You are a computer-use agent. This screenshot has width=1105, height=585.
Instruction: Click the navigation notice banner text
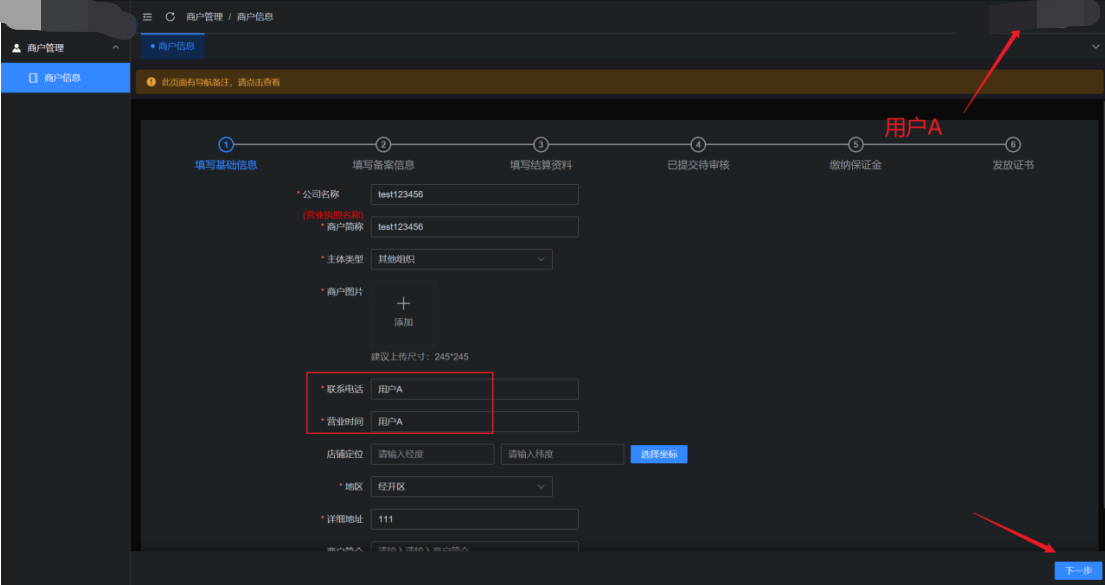point(221,82)
